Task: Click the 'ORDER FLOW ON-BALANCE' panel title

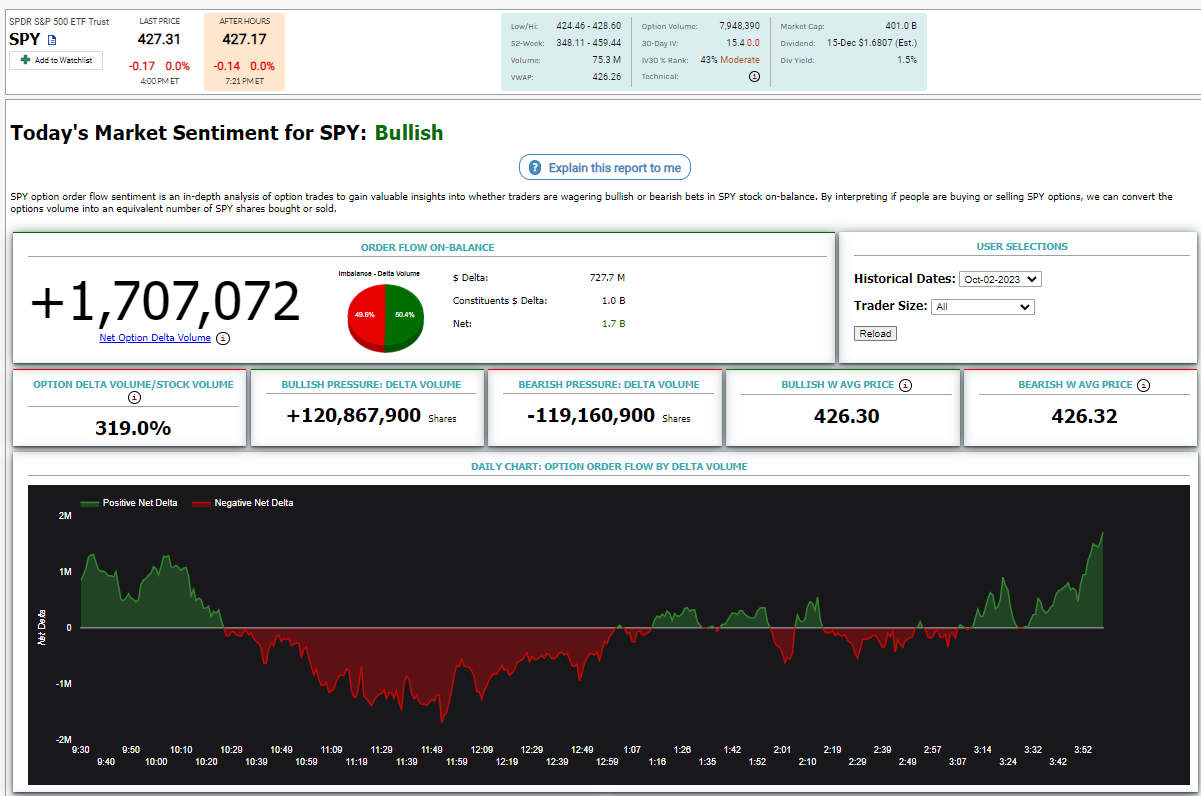Action: point(428,247)
